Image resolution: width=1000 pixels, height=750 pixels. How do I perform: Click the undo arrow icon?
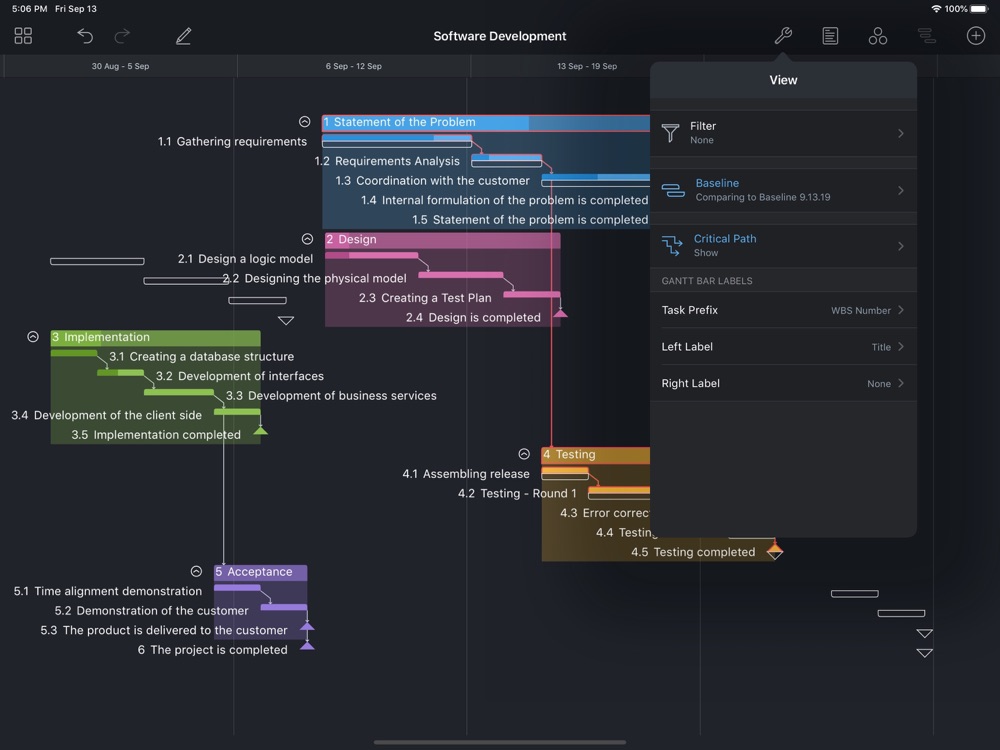coord(85,36)
